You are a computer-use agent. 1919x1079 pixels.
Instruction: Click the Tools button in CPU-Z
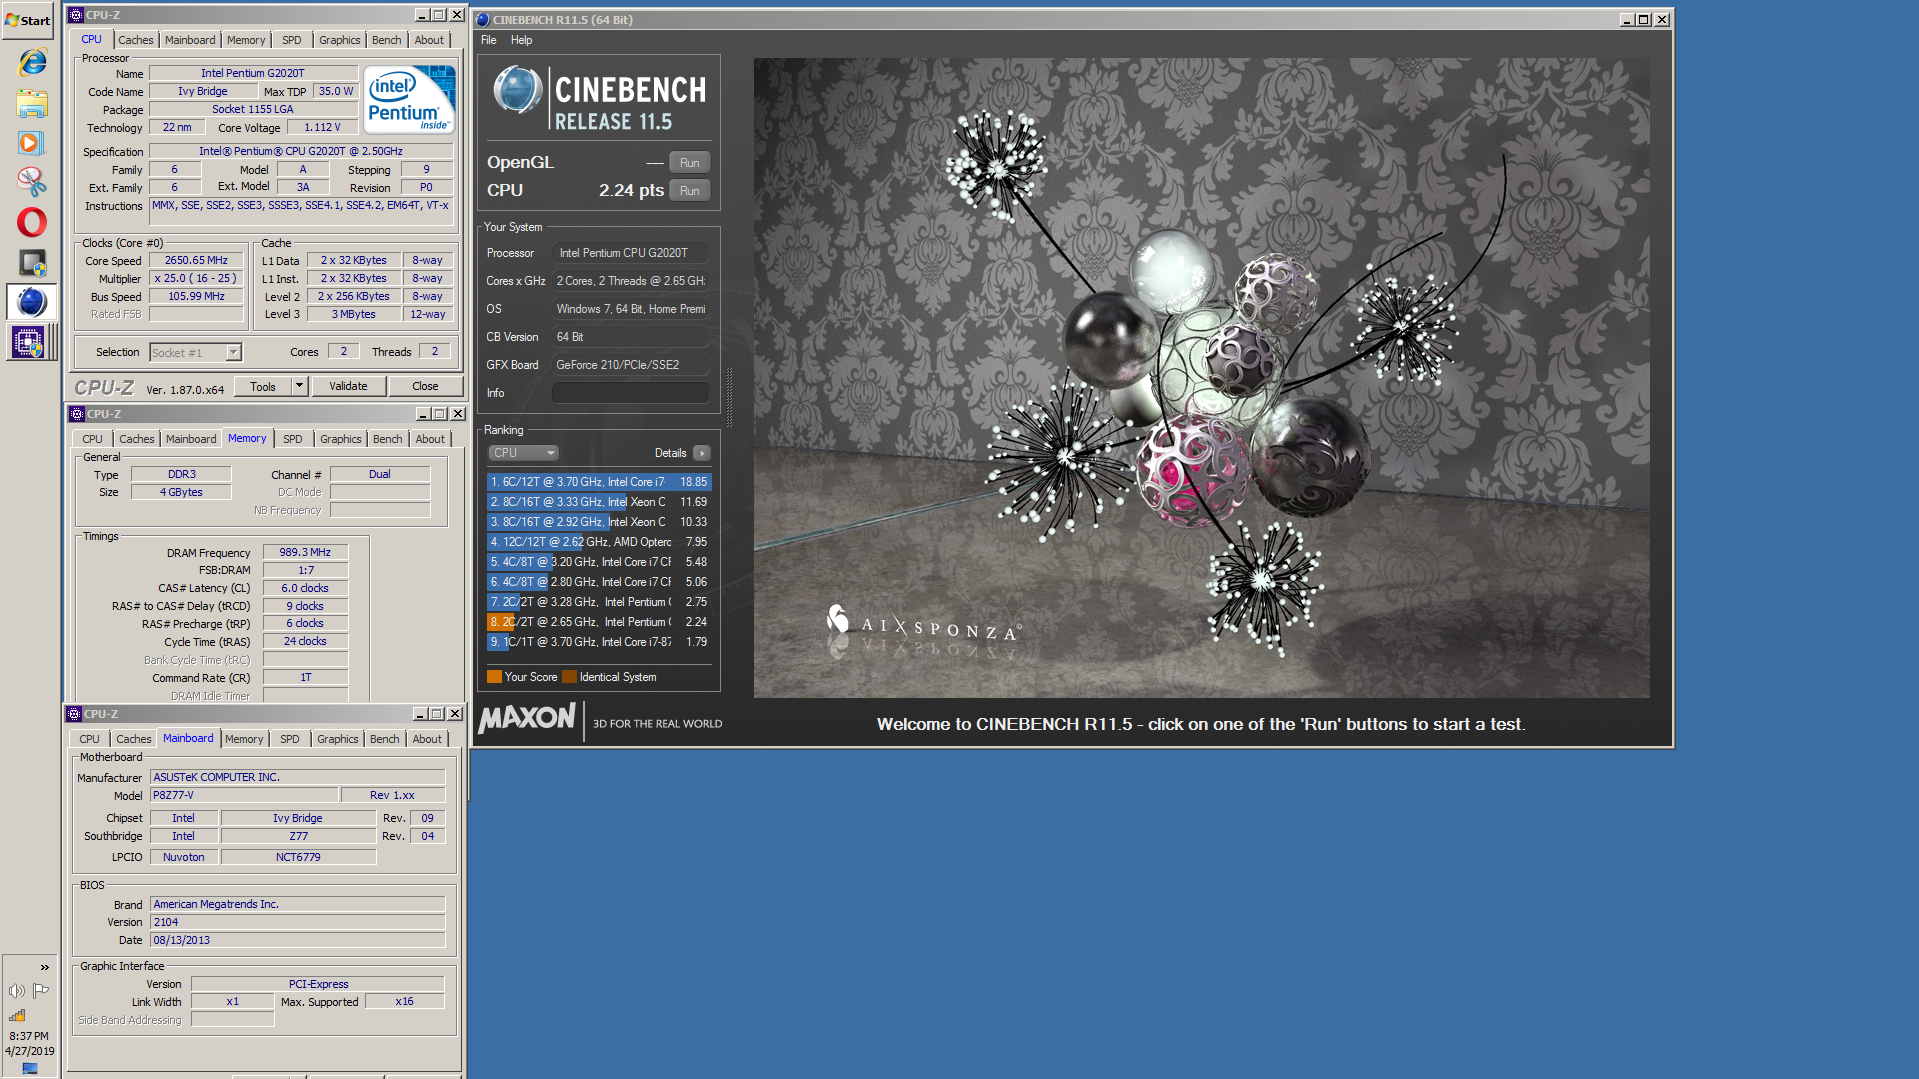tap(263, 386)
